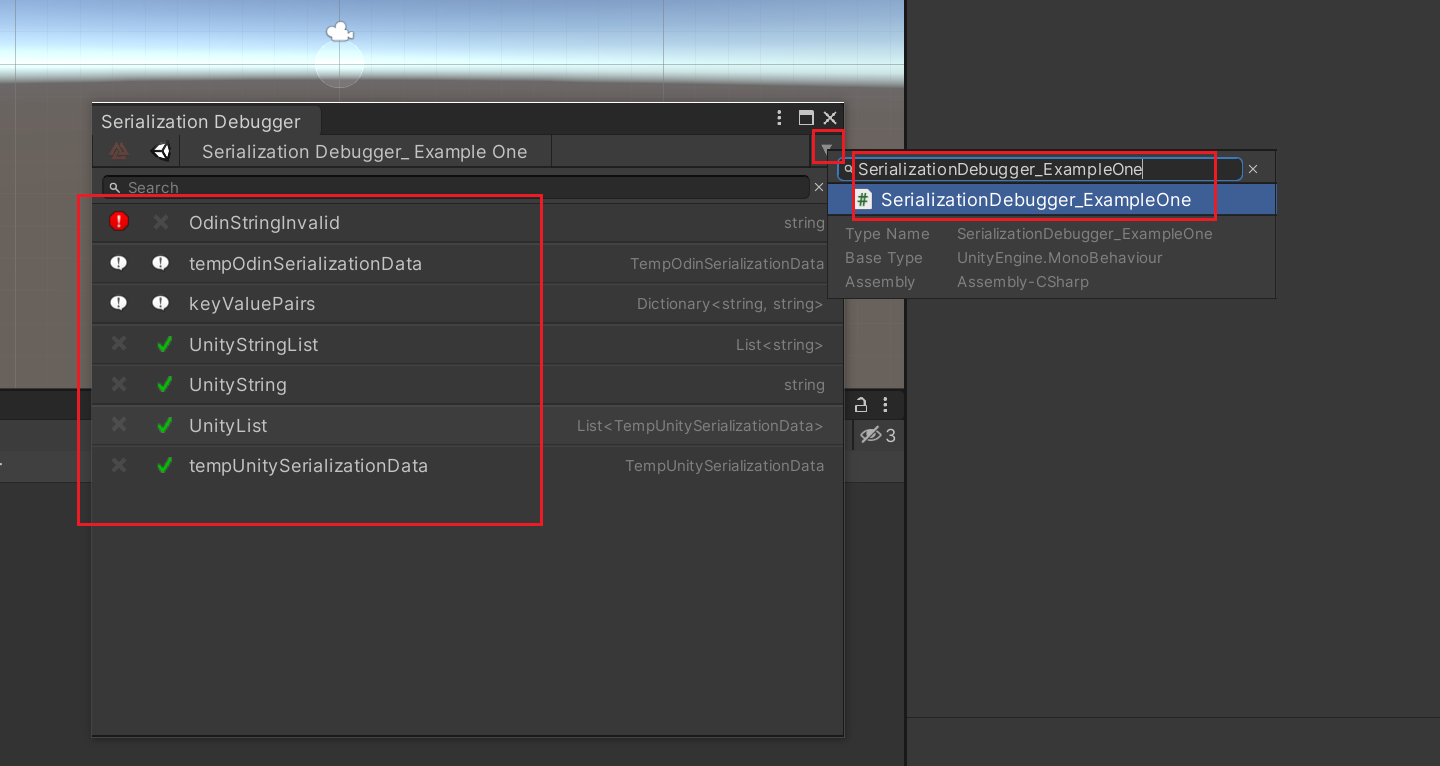The width and height of the screenshot is (1440, 766).
Task: Clear the member search field
Action: coord(819,187)
